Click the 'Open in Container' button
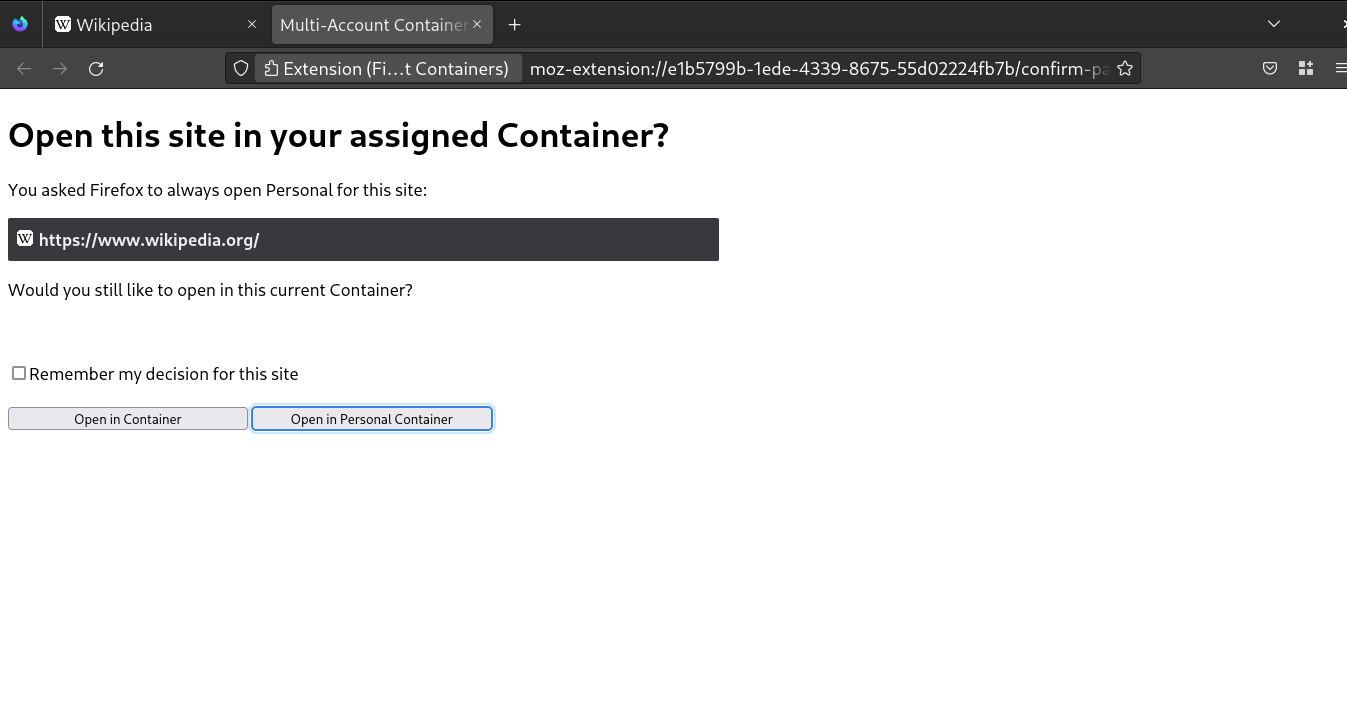 click(x=127, y=418)
